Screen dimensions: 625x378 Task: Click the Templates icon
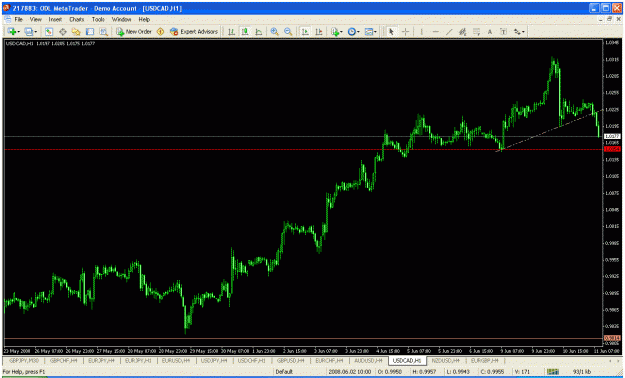[x=369, y=32]
